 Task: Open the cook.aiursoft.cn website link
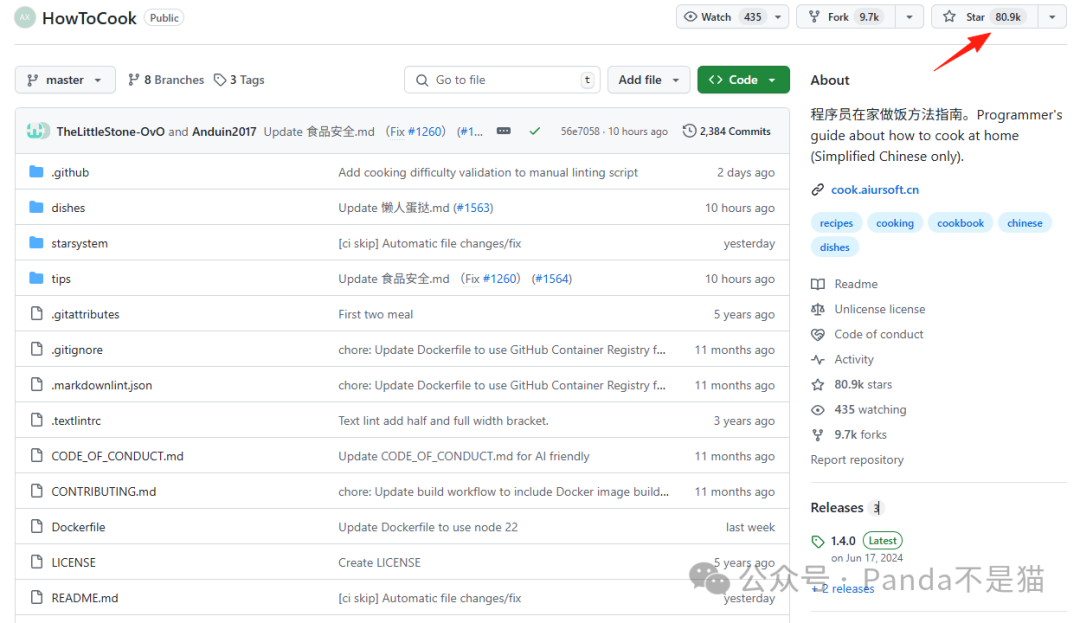click(875, 189)
